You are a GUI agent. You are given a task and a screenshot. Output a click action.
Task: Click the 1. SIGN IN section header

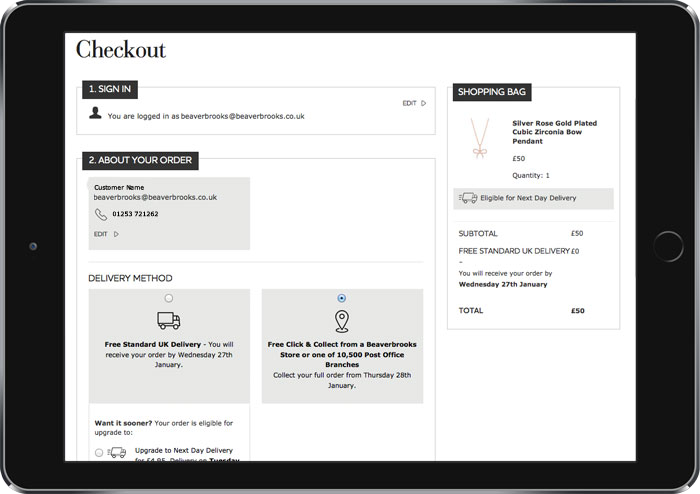tap(110, 89)
